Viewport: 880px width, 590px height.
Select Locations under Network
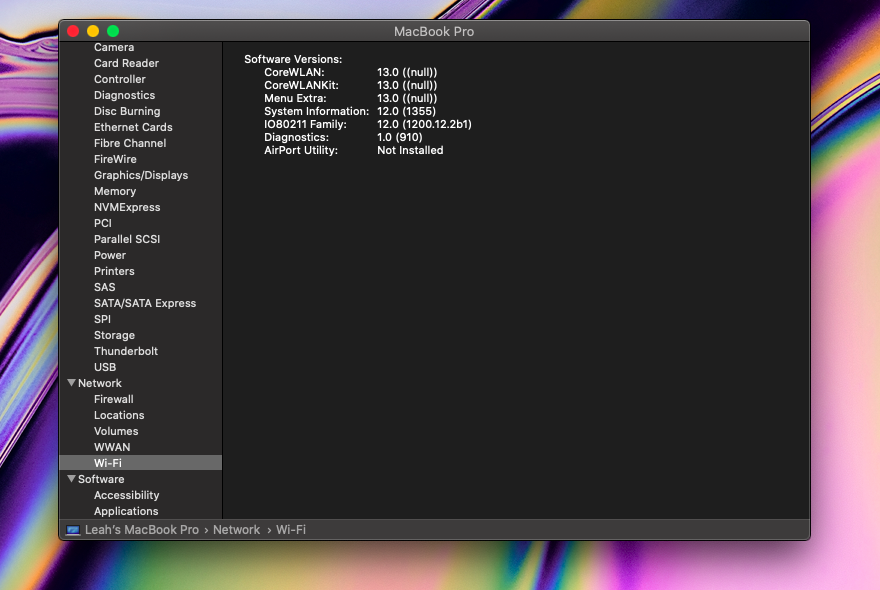coord(119,415)
